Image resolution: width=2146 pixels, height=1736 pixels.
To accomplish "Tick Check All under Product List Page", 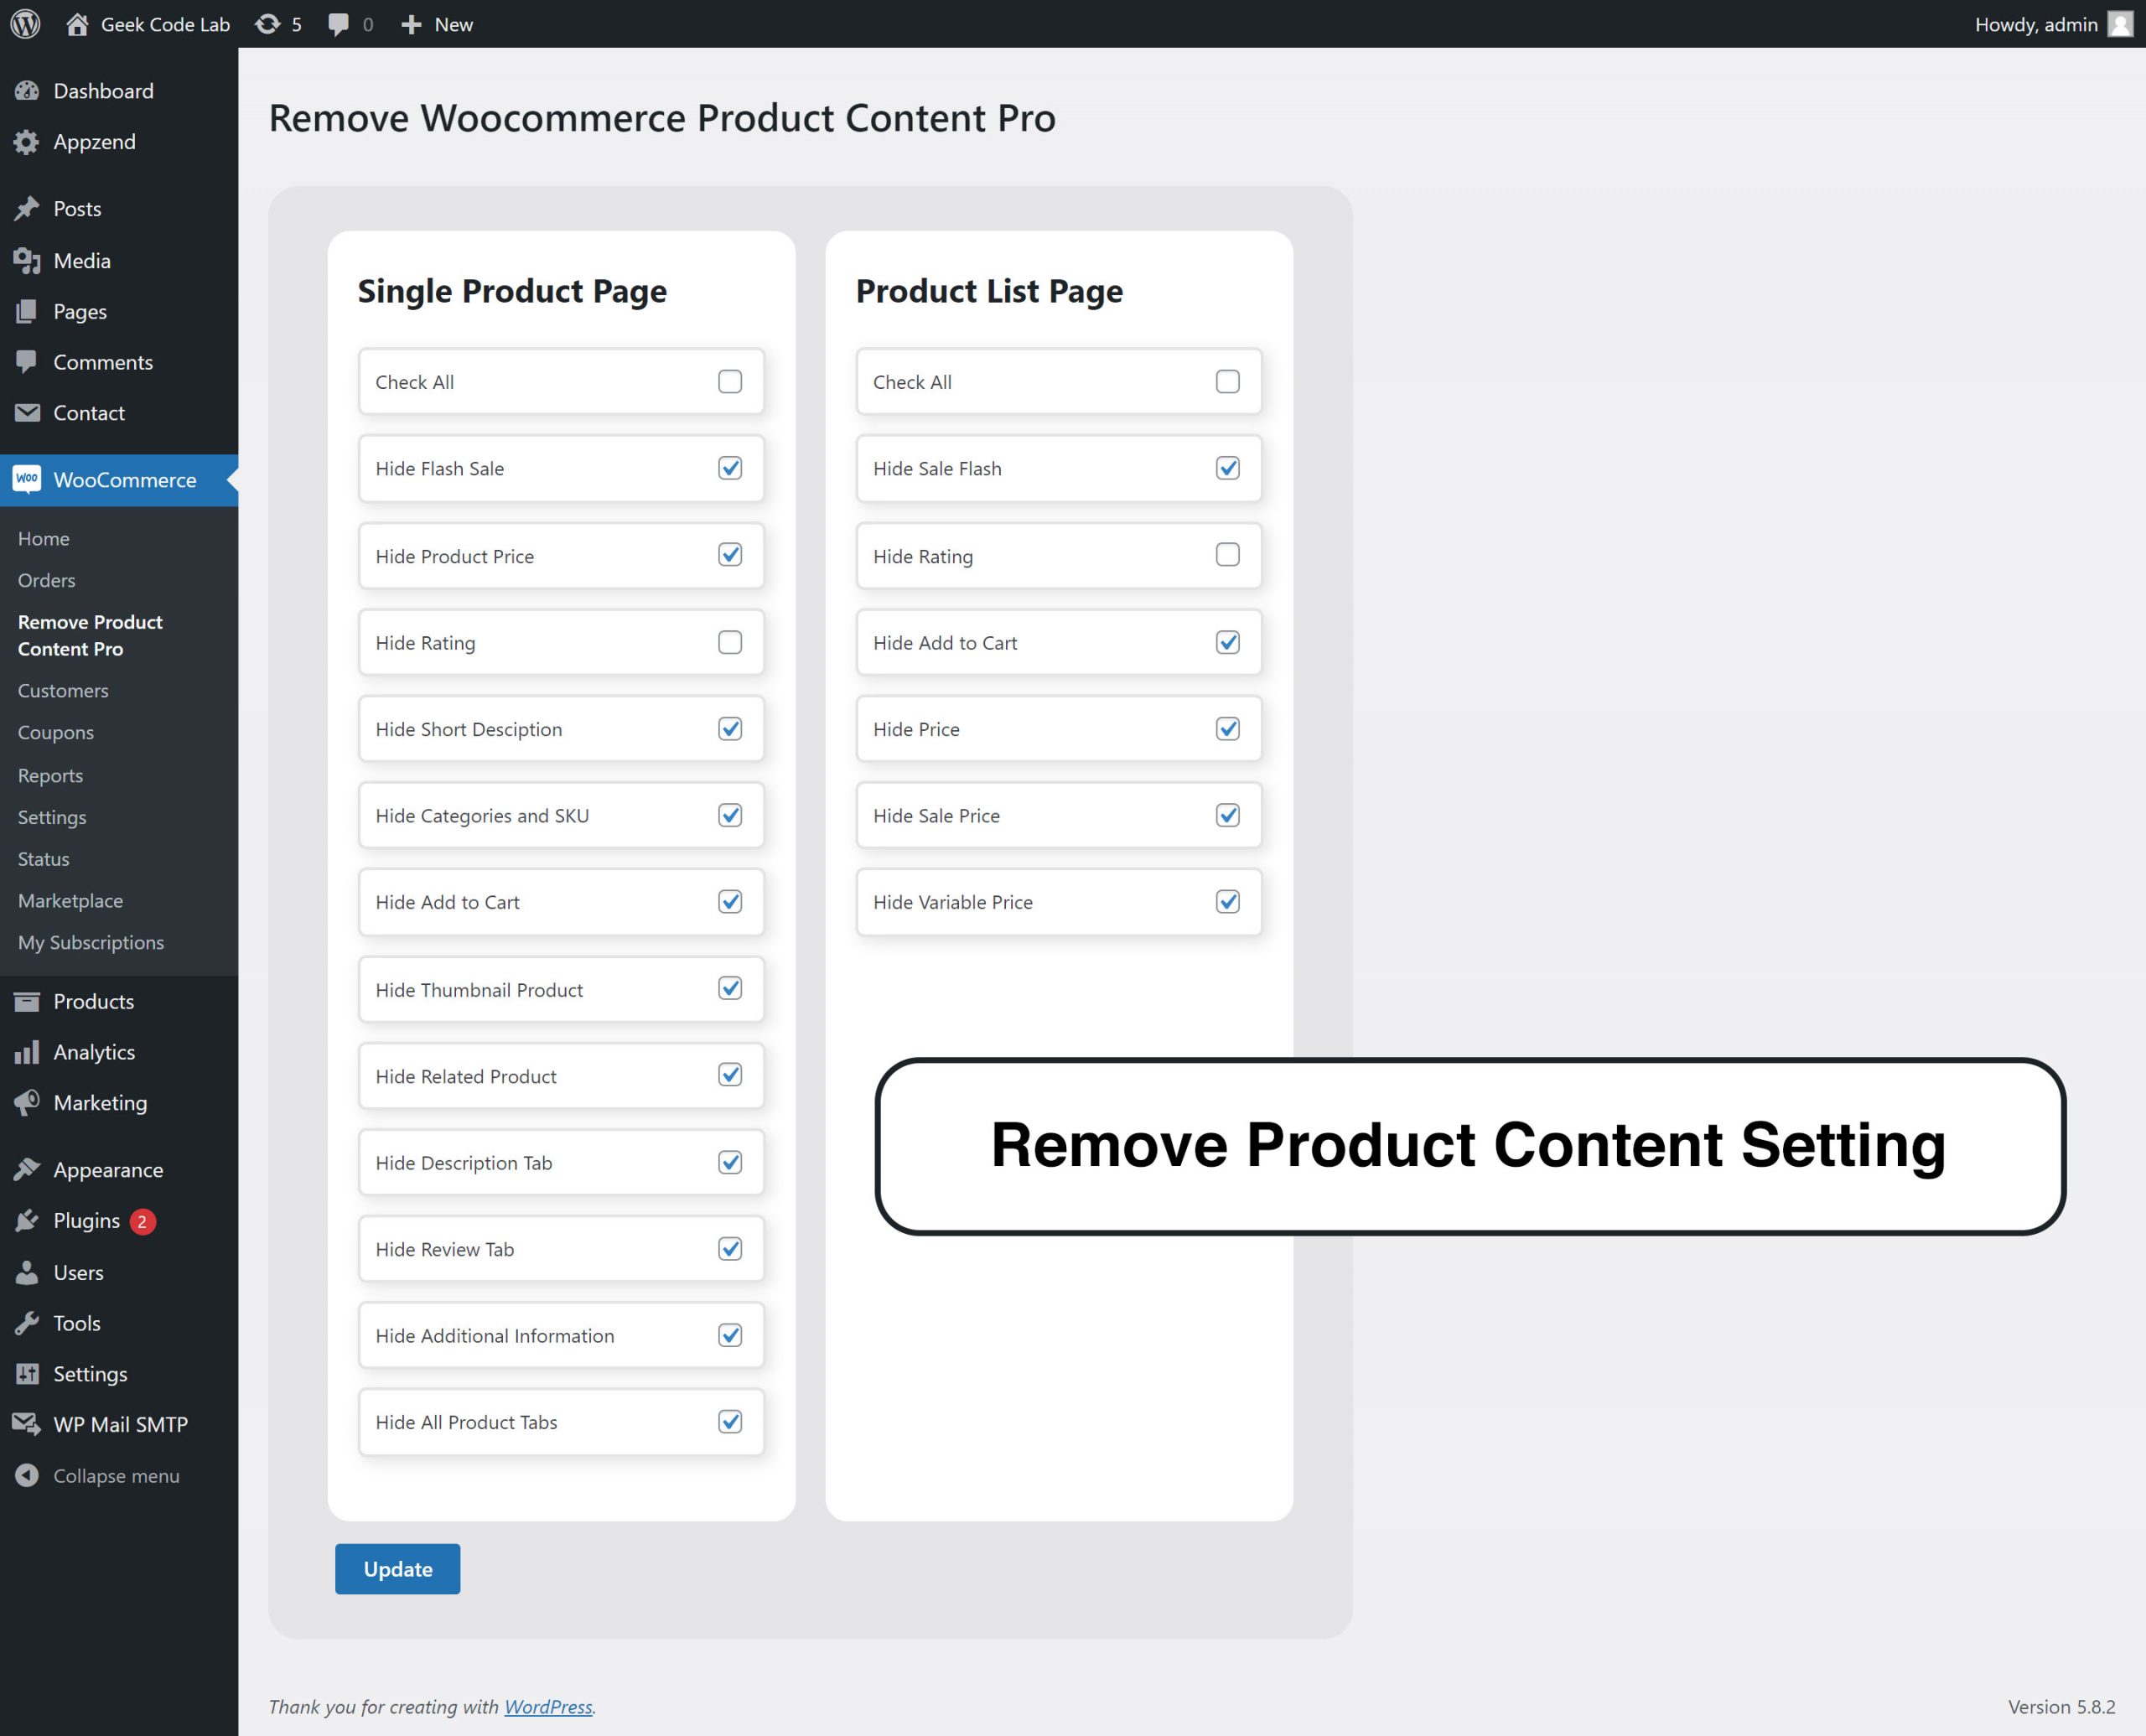I will (1228, 382).
